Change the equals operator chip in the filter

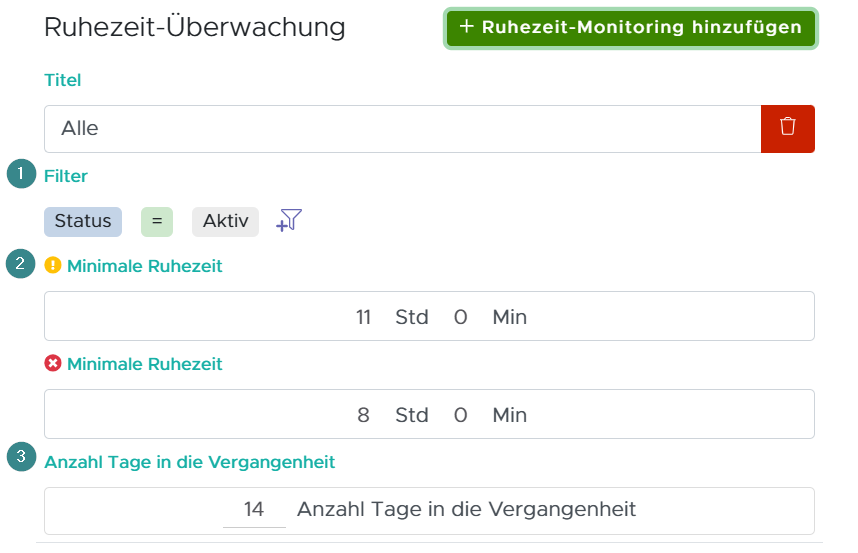pyautogui.click(x=156, y=221)
